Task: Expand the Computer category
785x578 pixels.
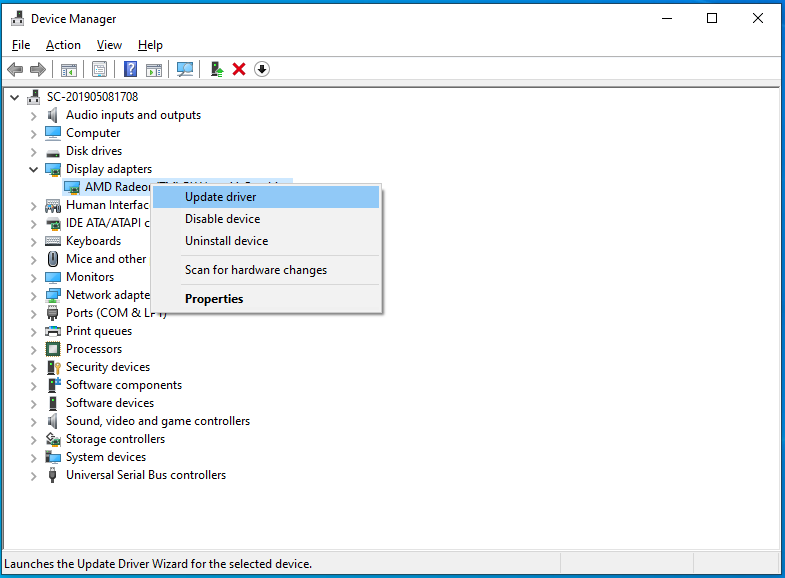Action: (x=34, y=134)
